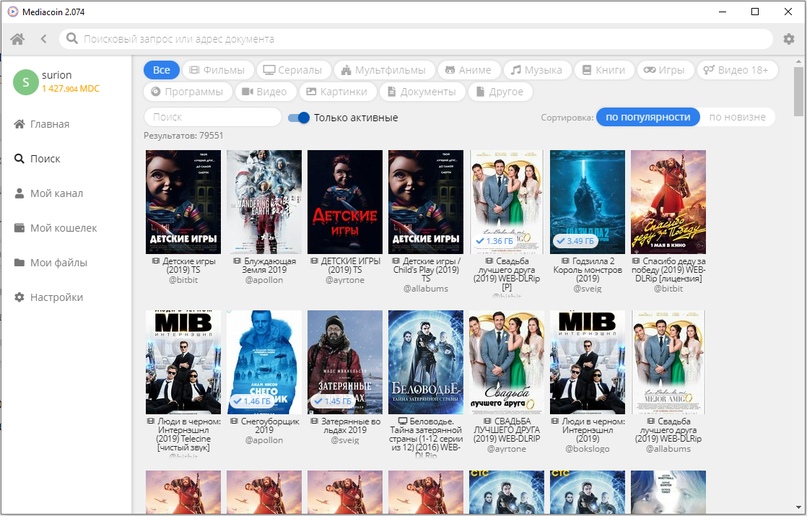Open the @apollon channel link under Блуждающая Земля
This screenshot has height=516, width=807.
click(x=264, y=282)
